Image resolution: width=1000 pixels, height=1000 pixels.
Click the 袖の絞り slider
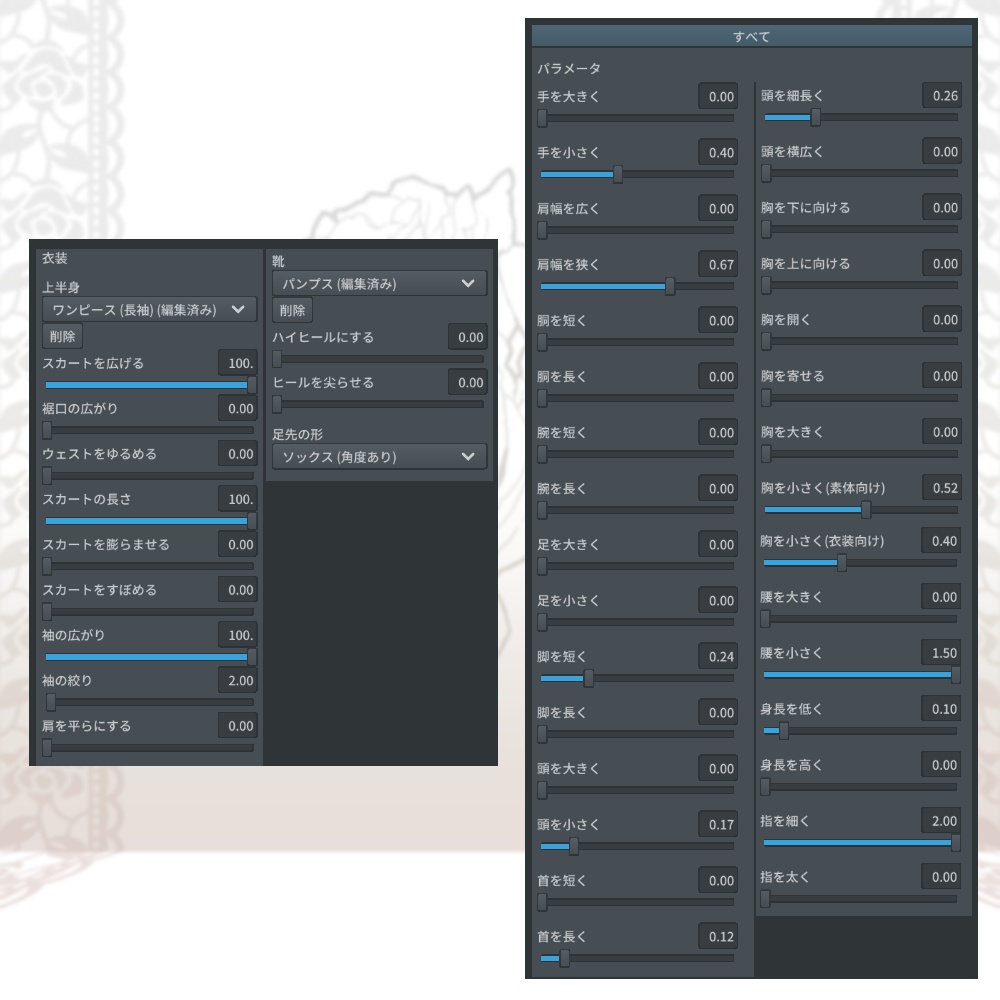[x=148, y=701]
